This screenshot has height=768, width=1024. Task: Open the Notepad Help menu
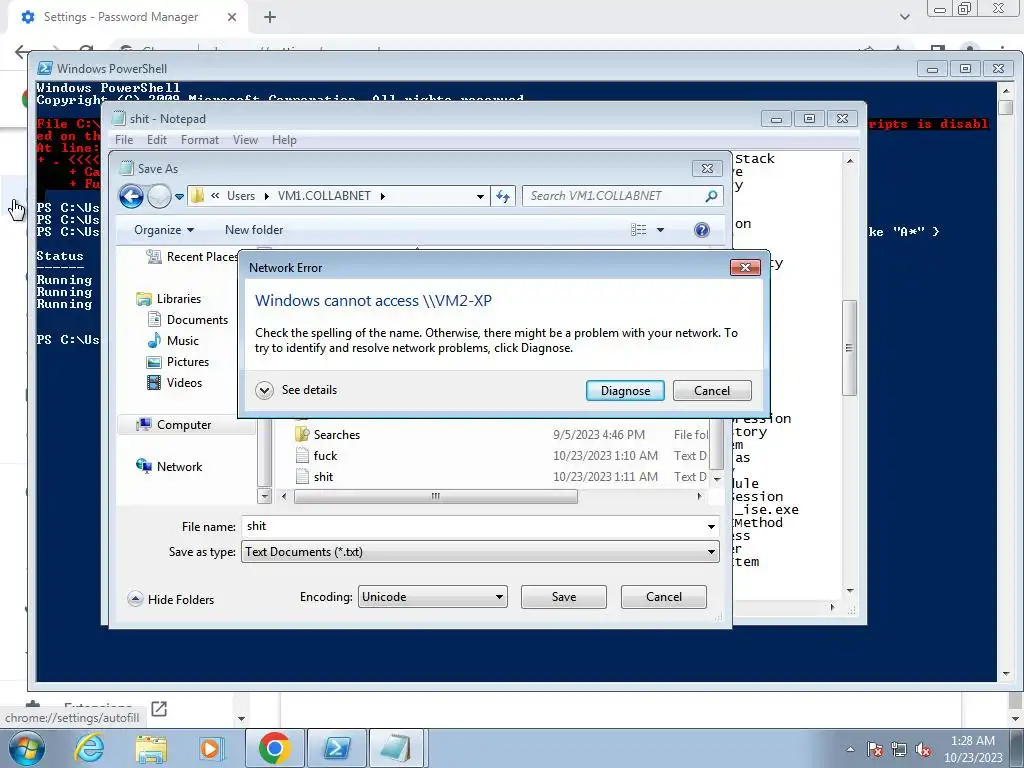284,140
